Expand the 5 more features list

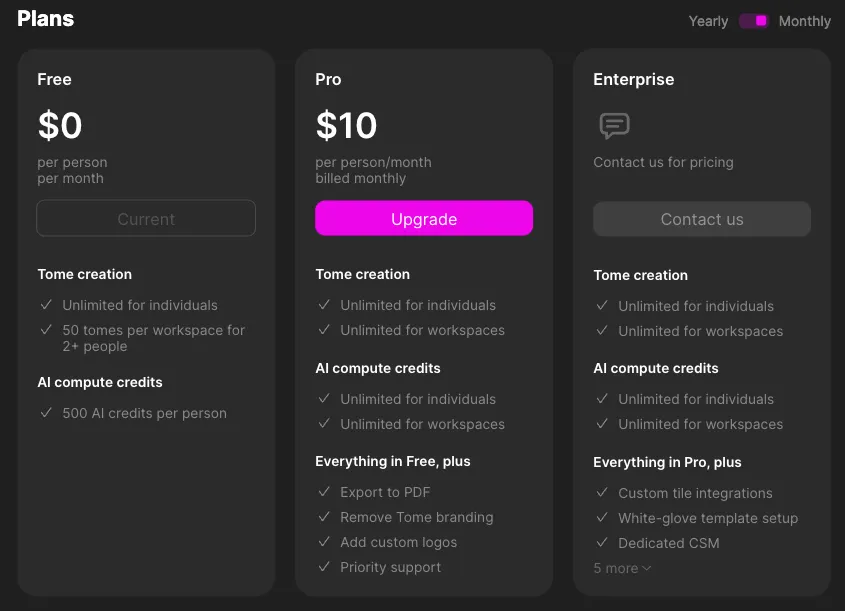tap(622, 568)
